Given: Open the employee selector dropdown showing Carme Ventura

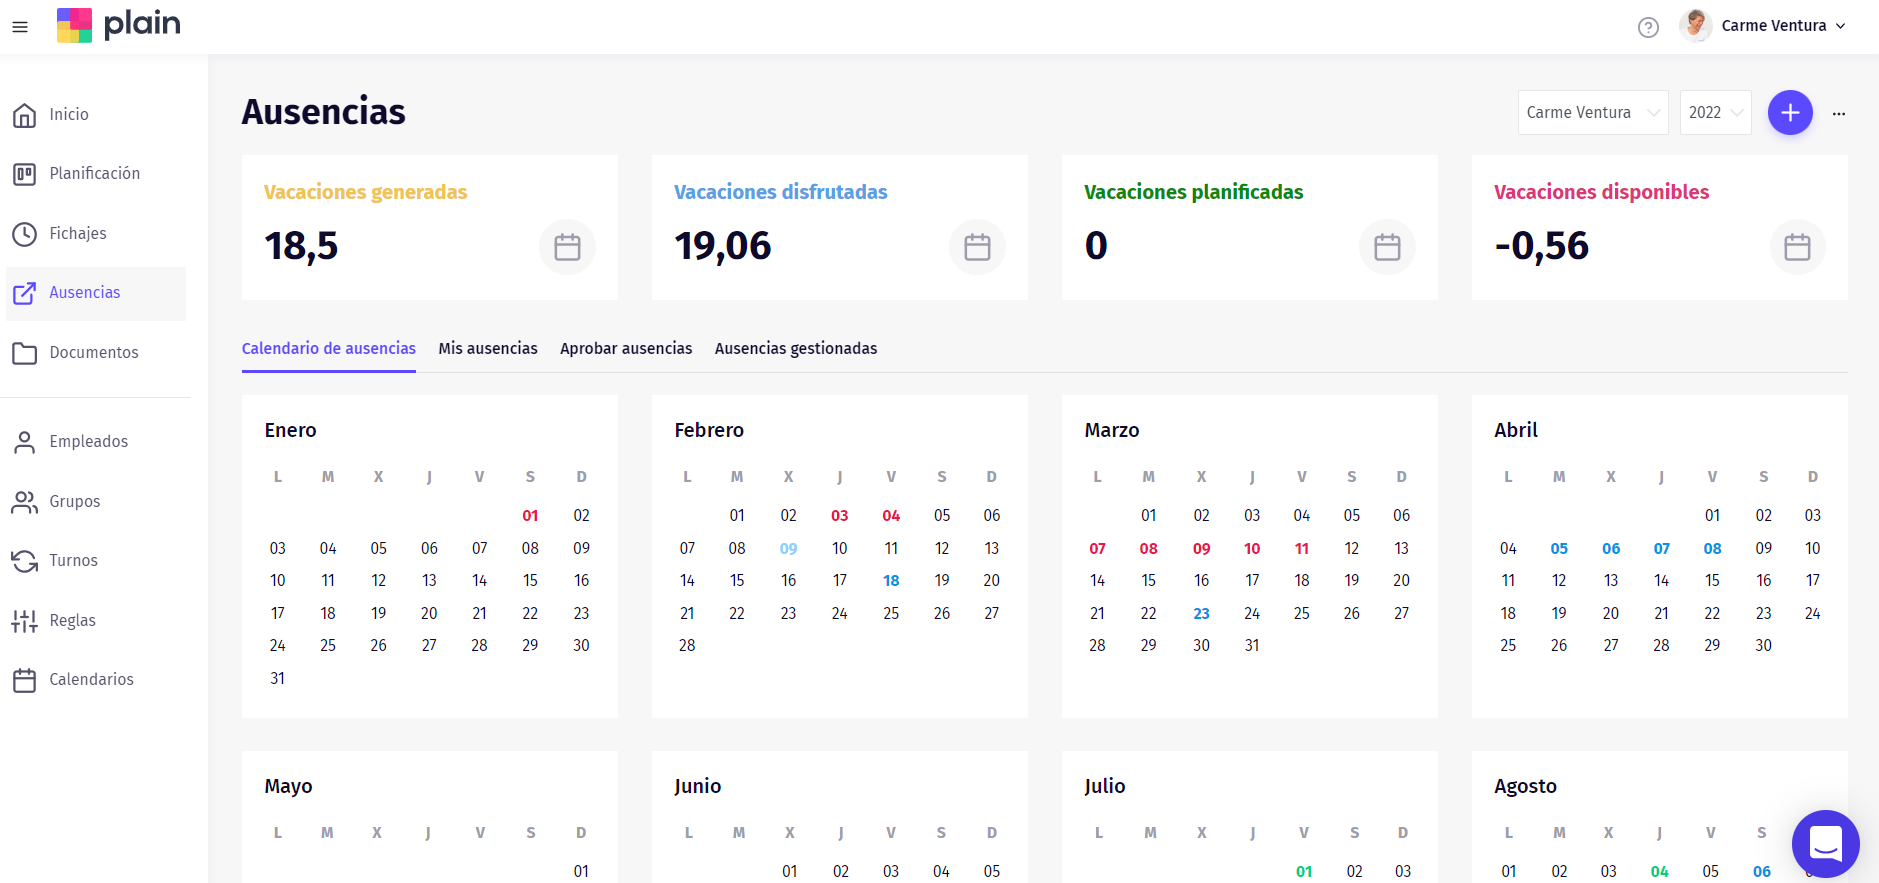Looking at the screenshot, I should point(1593,113).
